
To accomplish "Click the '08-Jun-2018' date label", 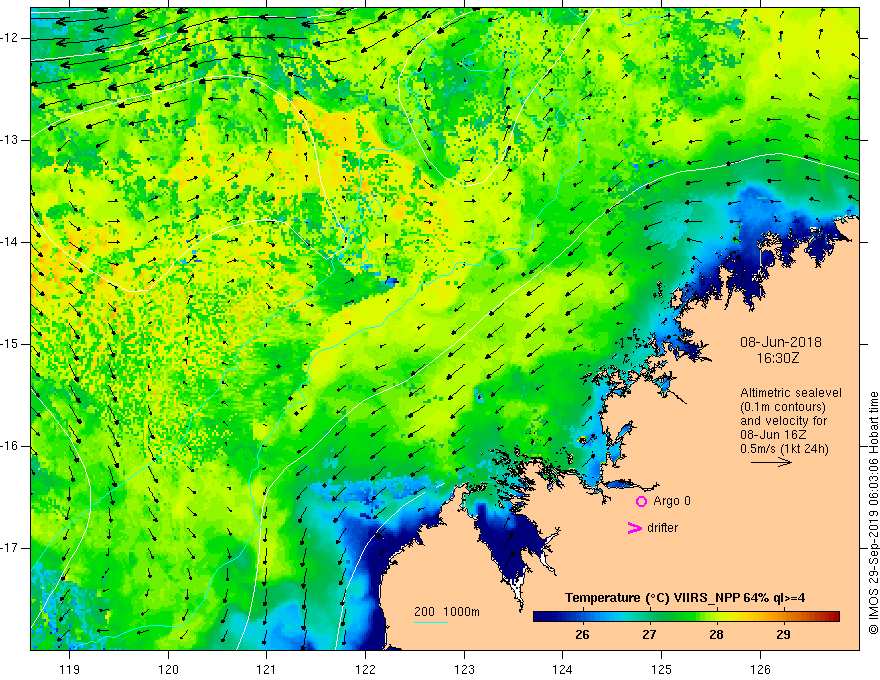I will [781, 342].
